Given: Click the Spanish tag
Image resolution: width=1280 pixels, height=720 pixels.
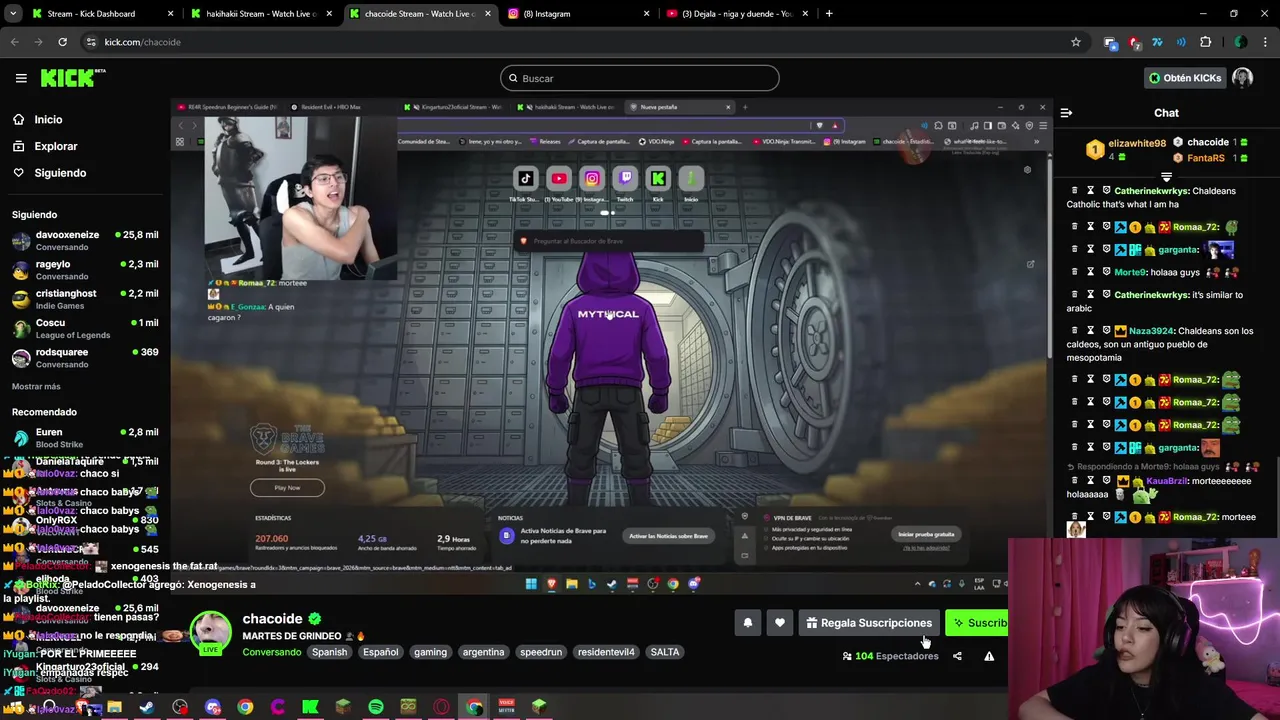Looking at the screenshot, I should click(329, 652).
